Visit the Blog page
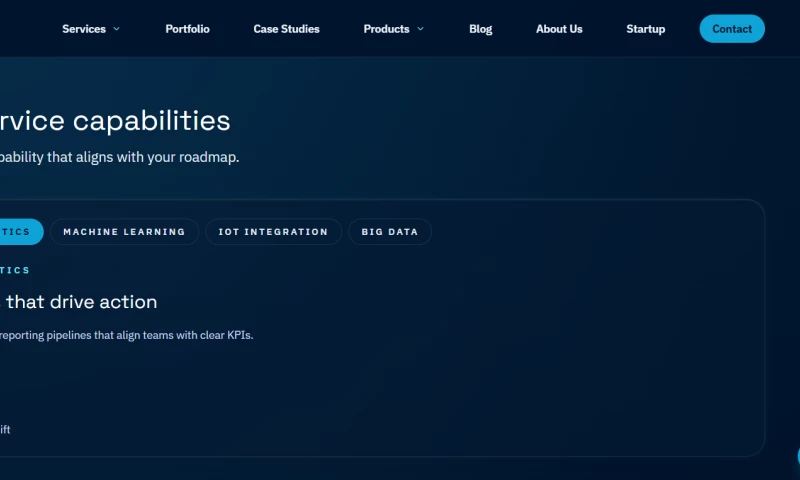The width and height of the screenshot is (800, 480). [x=481, y=29]
